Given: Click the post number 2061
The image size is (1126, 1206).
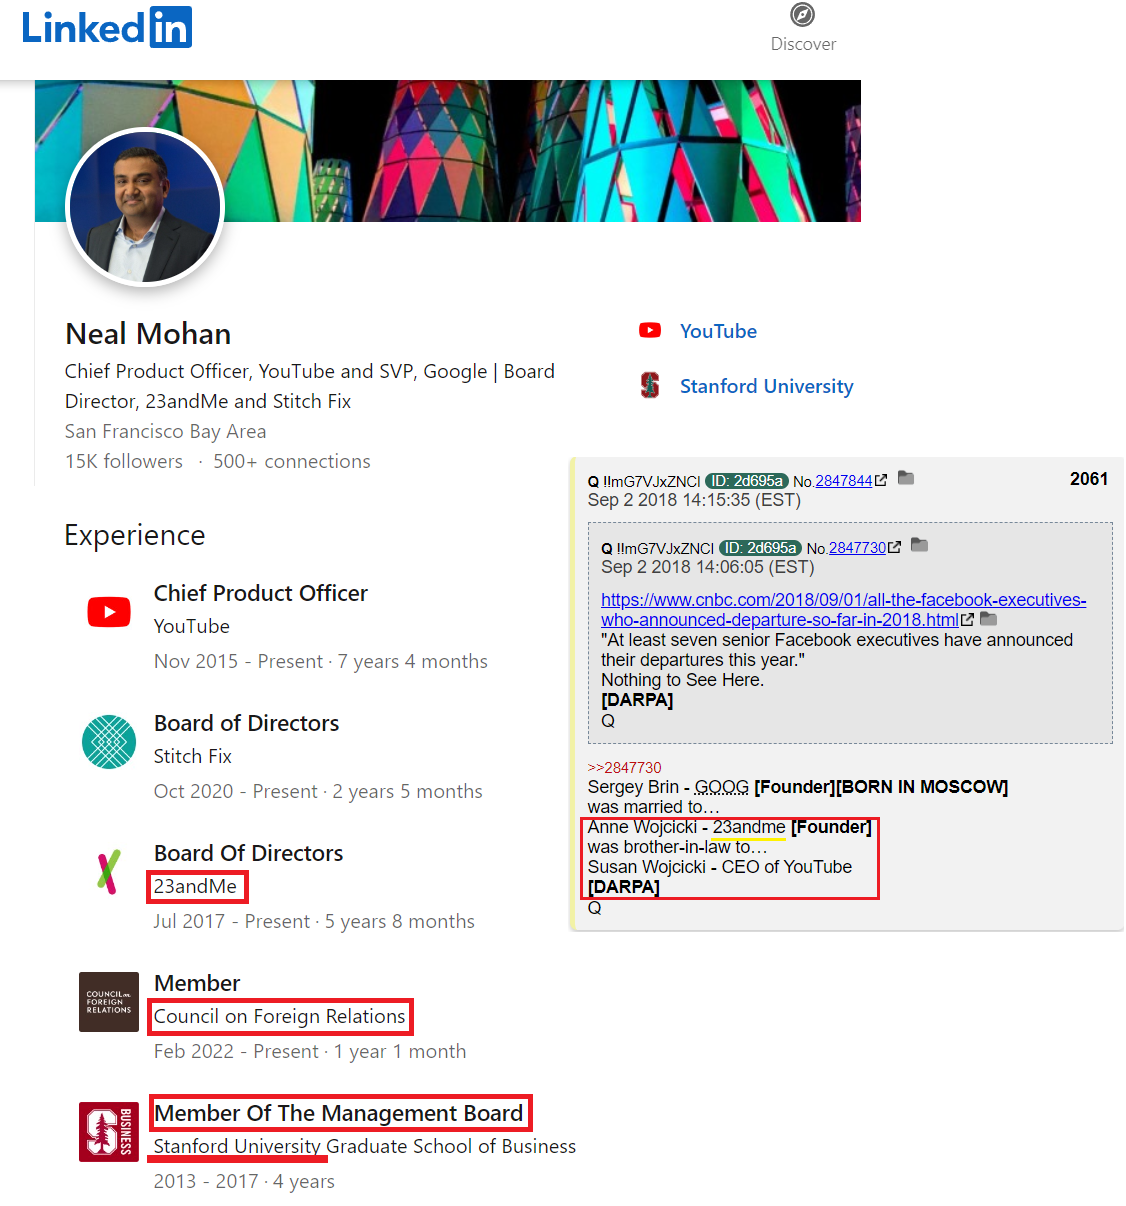Looking at the screenshot, I should pos(1089,479).
